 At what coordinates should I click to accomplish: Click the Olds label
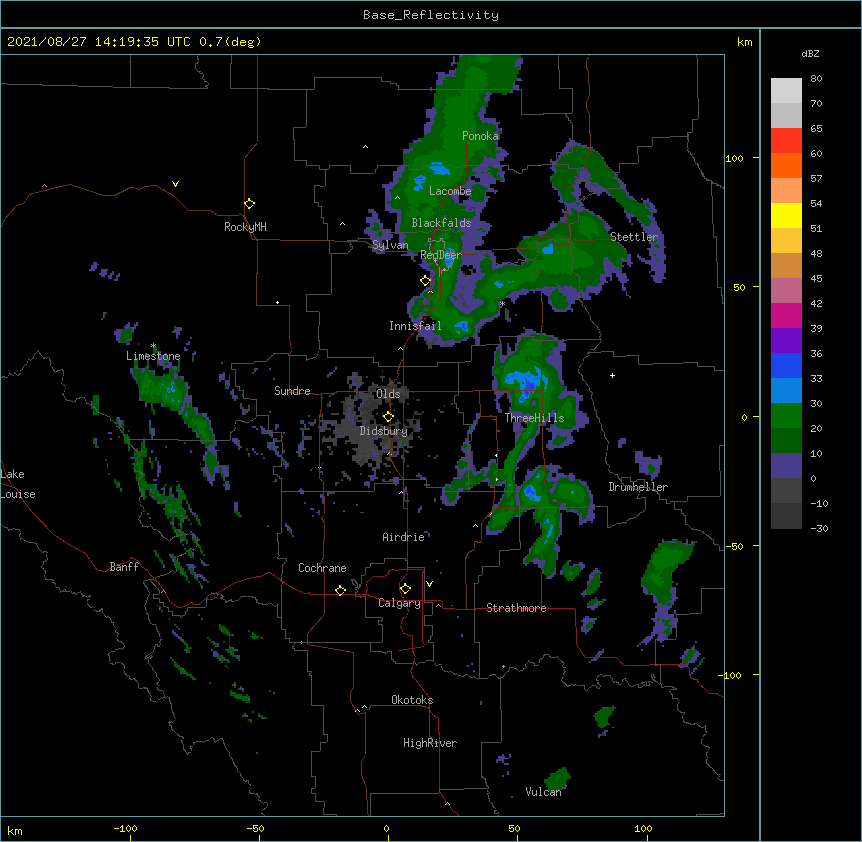coord(388,394)
